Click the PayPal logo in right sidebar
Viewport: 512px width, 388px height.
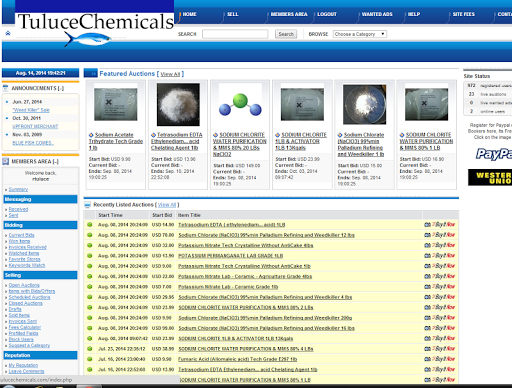[493, 154]
